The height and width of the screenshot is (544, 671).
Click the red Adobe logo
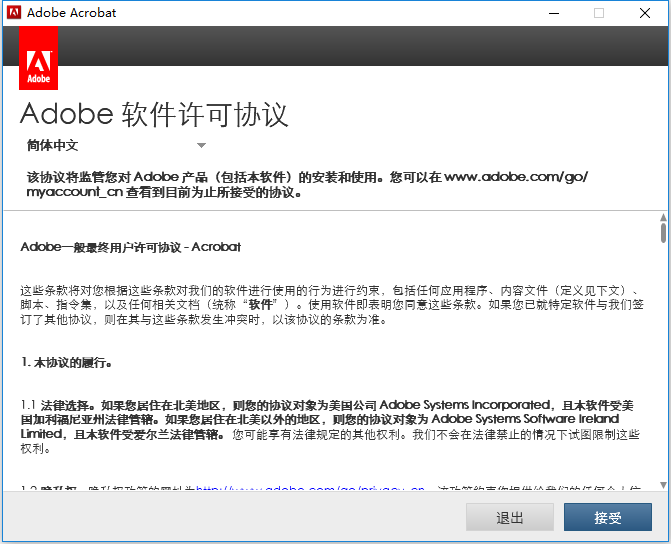[x=39, y=58]
